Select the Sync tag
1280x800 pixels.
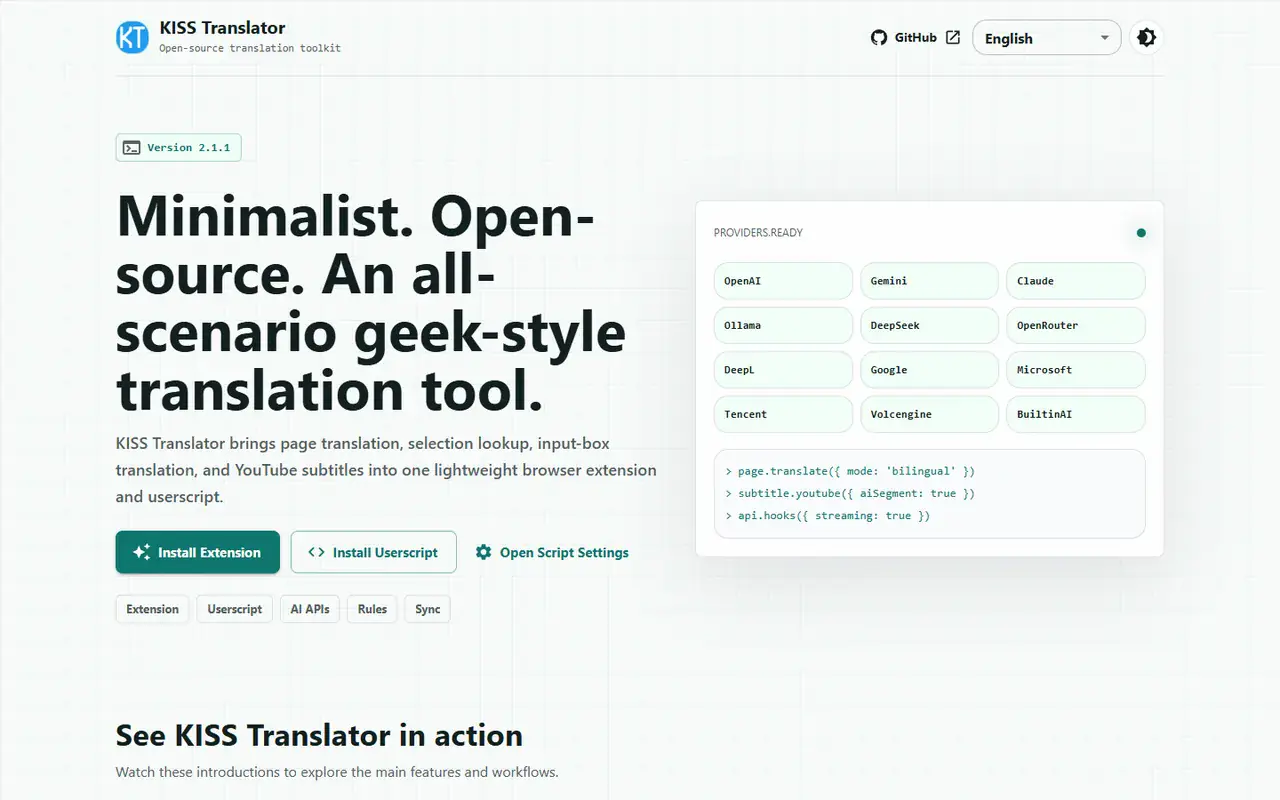click(x=428, y=609)
